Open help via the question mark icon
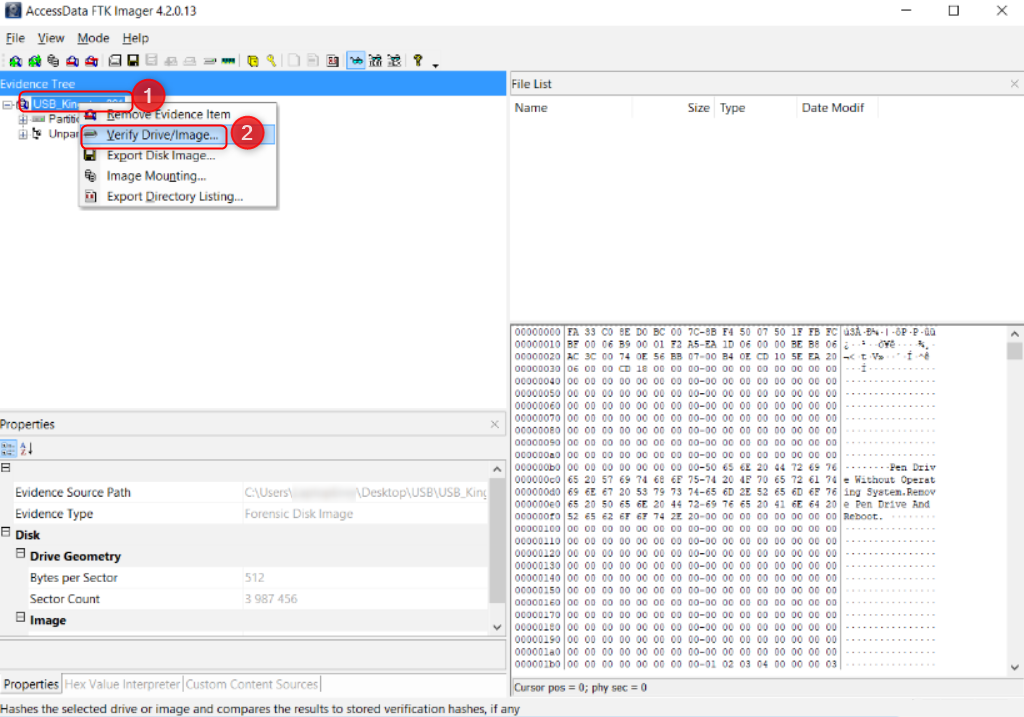 [x=418, y=61]
